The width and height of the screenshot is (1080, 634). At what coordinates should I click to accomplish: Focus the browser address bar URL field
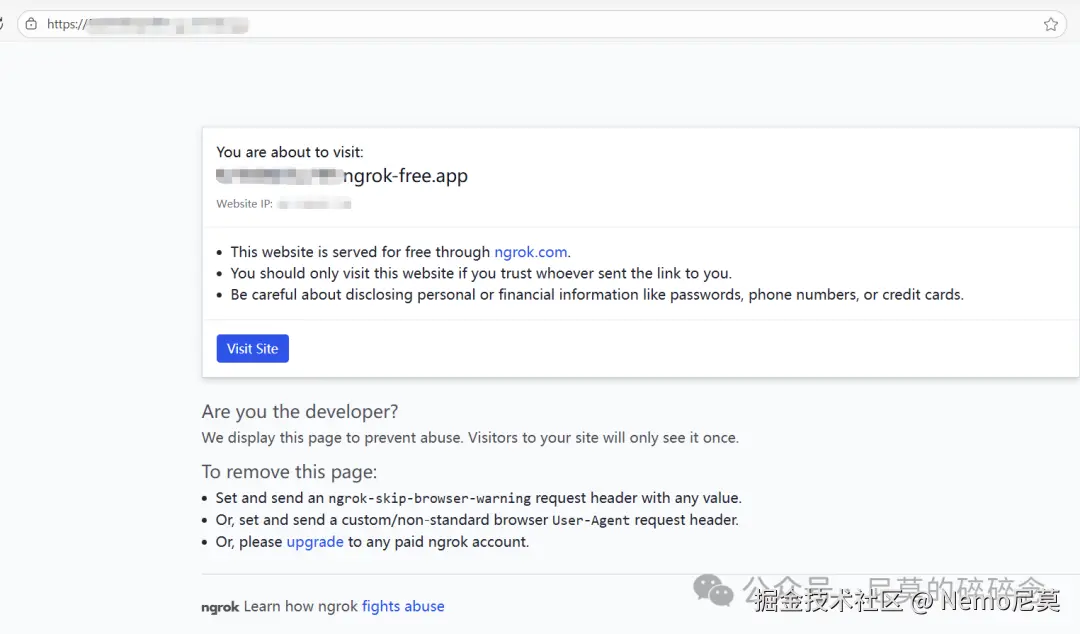[541, 24]
